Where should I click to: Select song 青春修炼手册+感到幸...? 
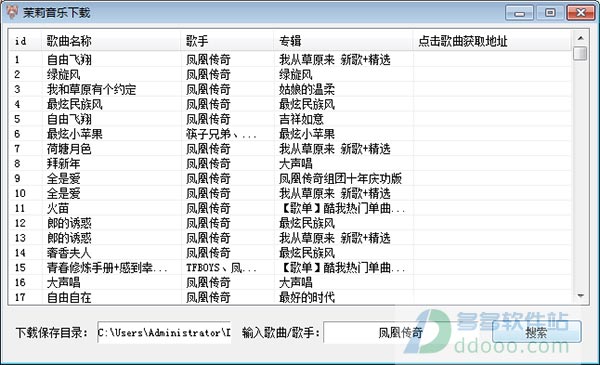pyautogui.click(x=107, y=268)
